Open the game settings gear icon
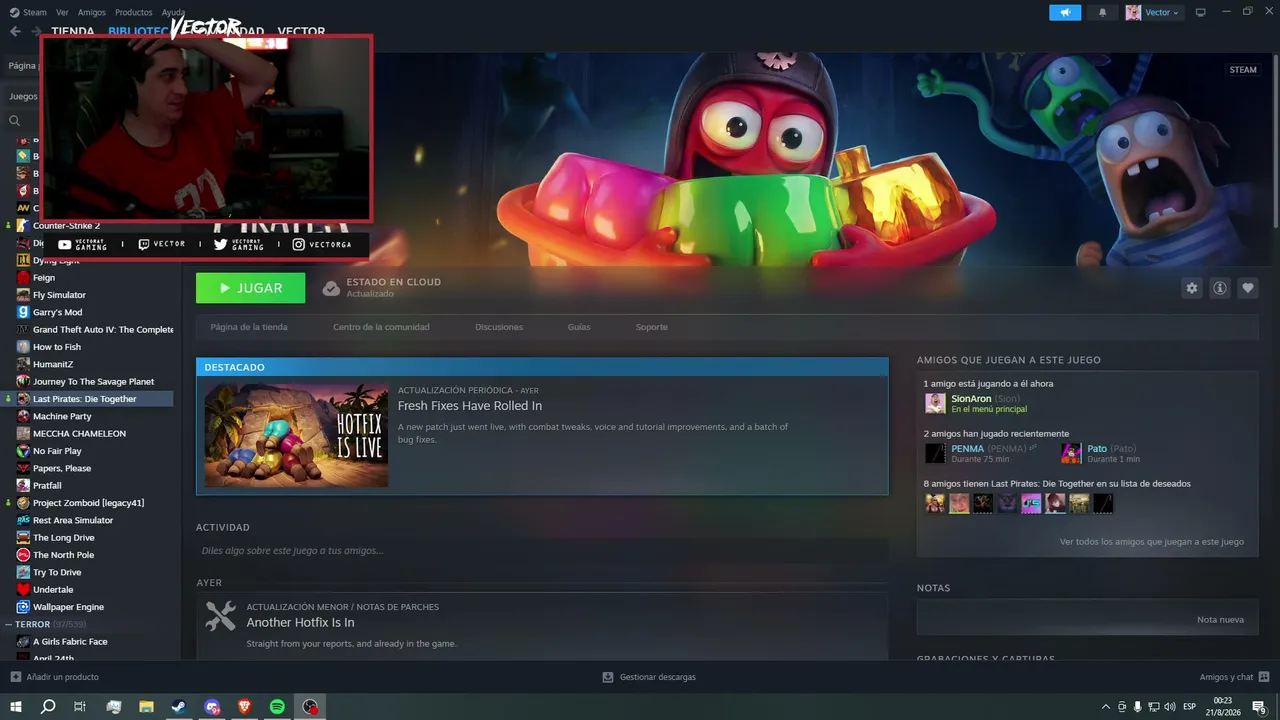 (1191, 288)
